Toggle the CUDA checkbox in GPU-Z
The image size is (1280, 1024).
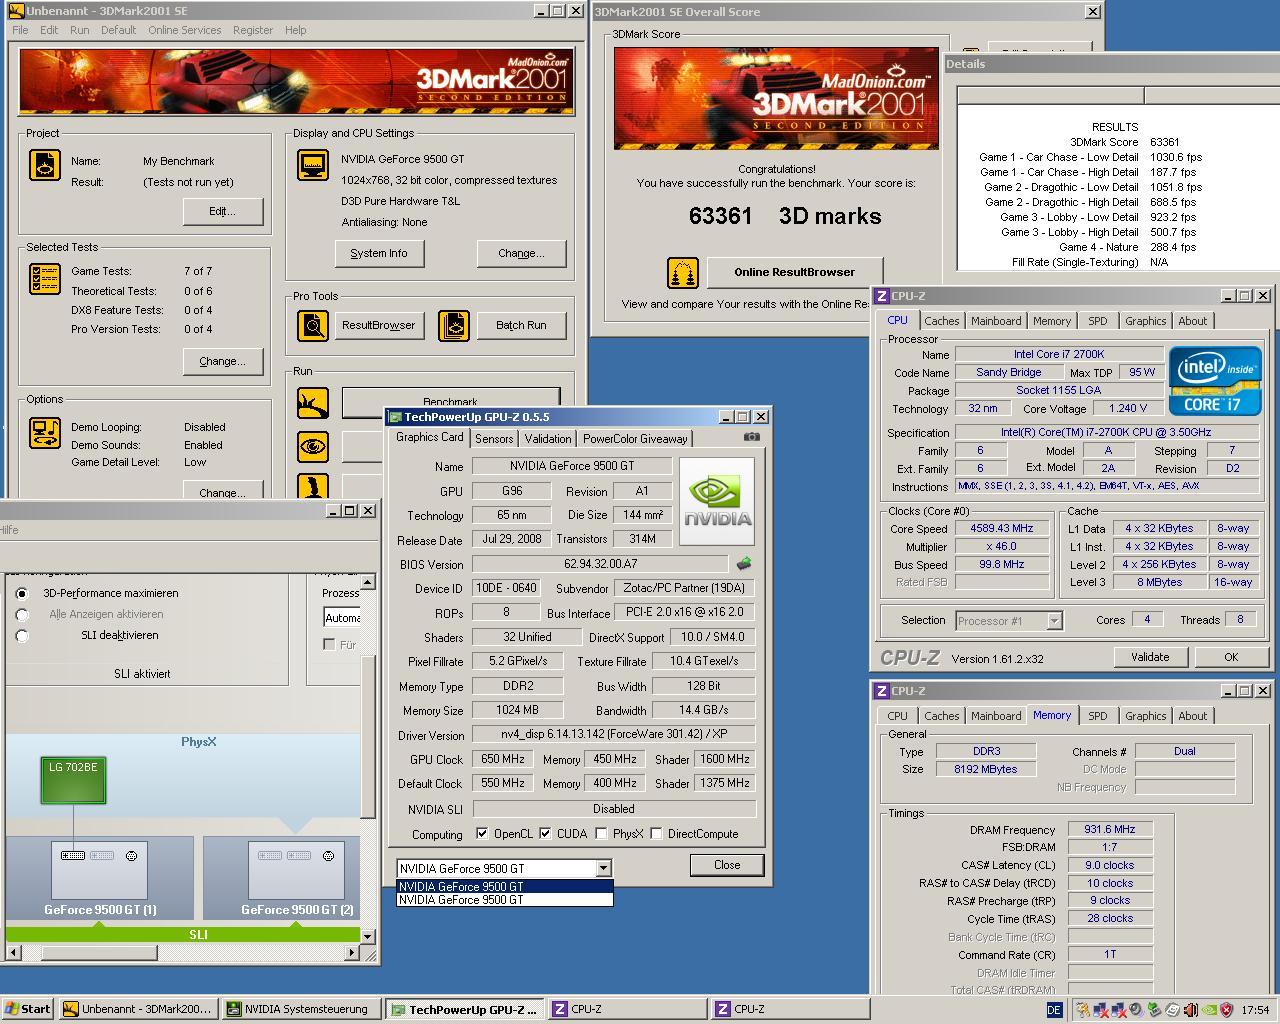click(x=545, y=833)
